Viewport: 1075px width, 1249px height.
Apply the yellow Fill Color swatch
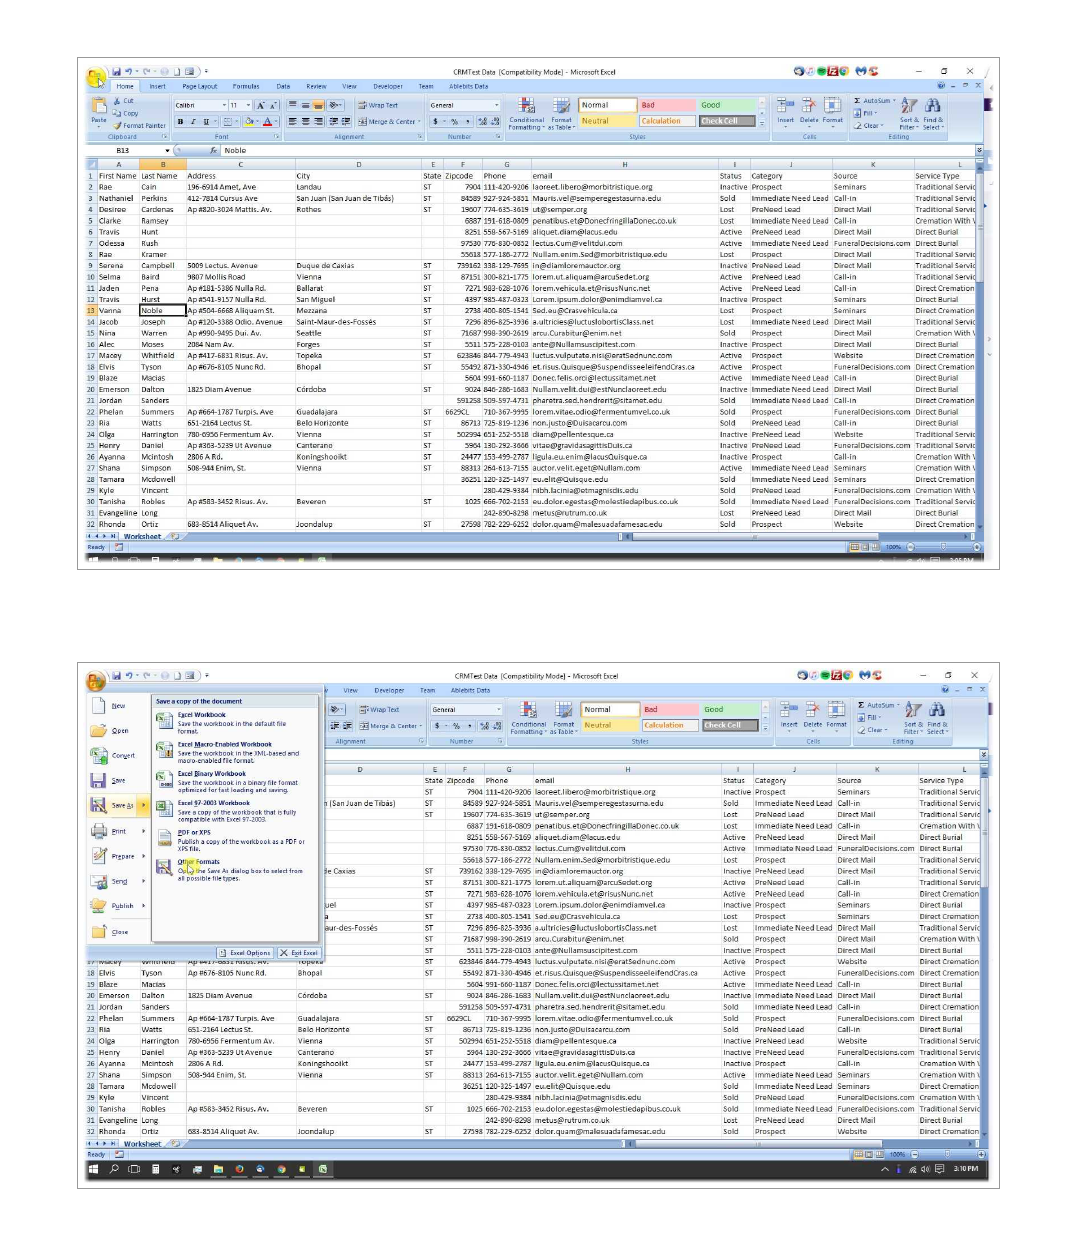click(x=247, y=122)
